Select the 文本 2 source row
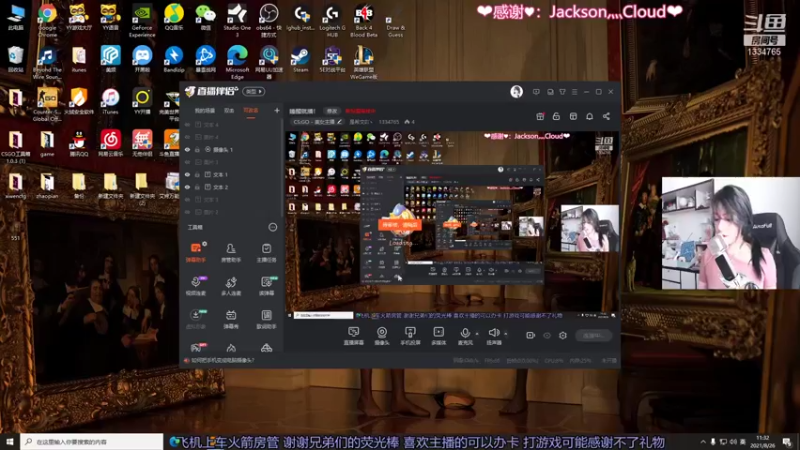The width and height of the screenshot is (800, 450). click(231, 187)
